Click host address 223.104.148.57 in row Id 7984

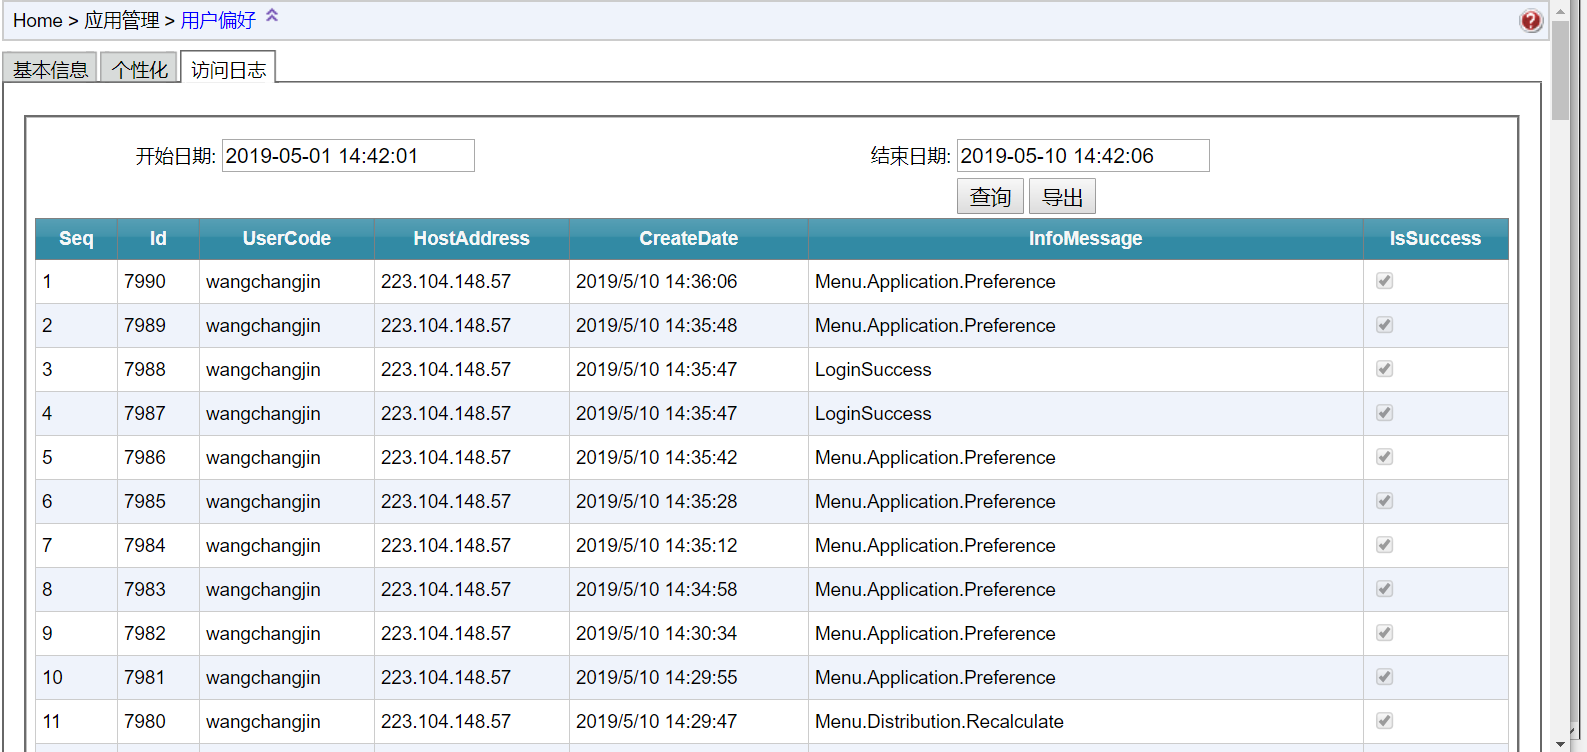[445, 546]
